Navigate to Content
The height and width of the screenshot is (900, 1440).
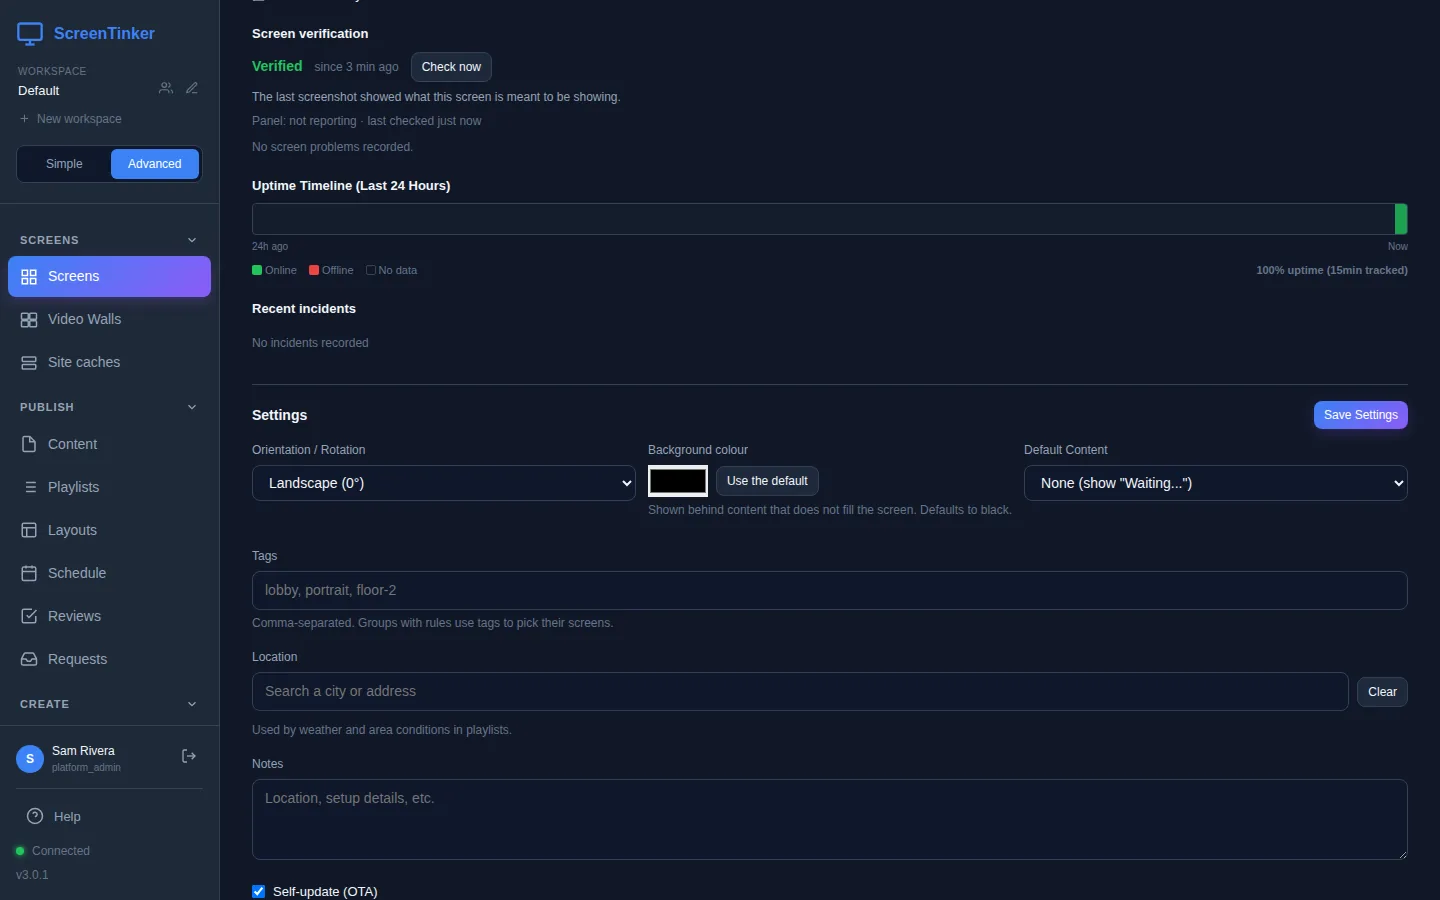[x=109, y=444]
